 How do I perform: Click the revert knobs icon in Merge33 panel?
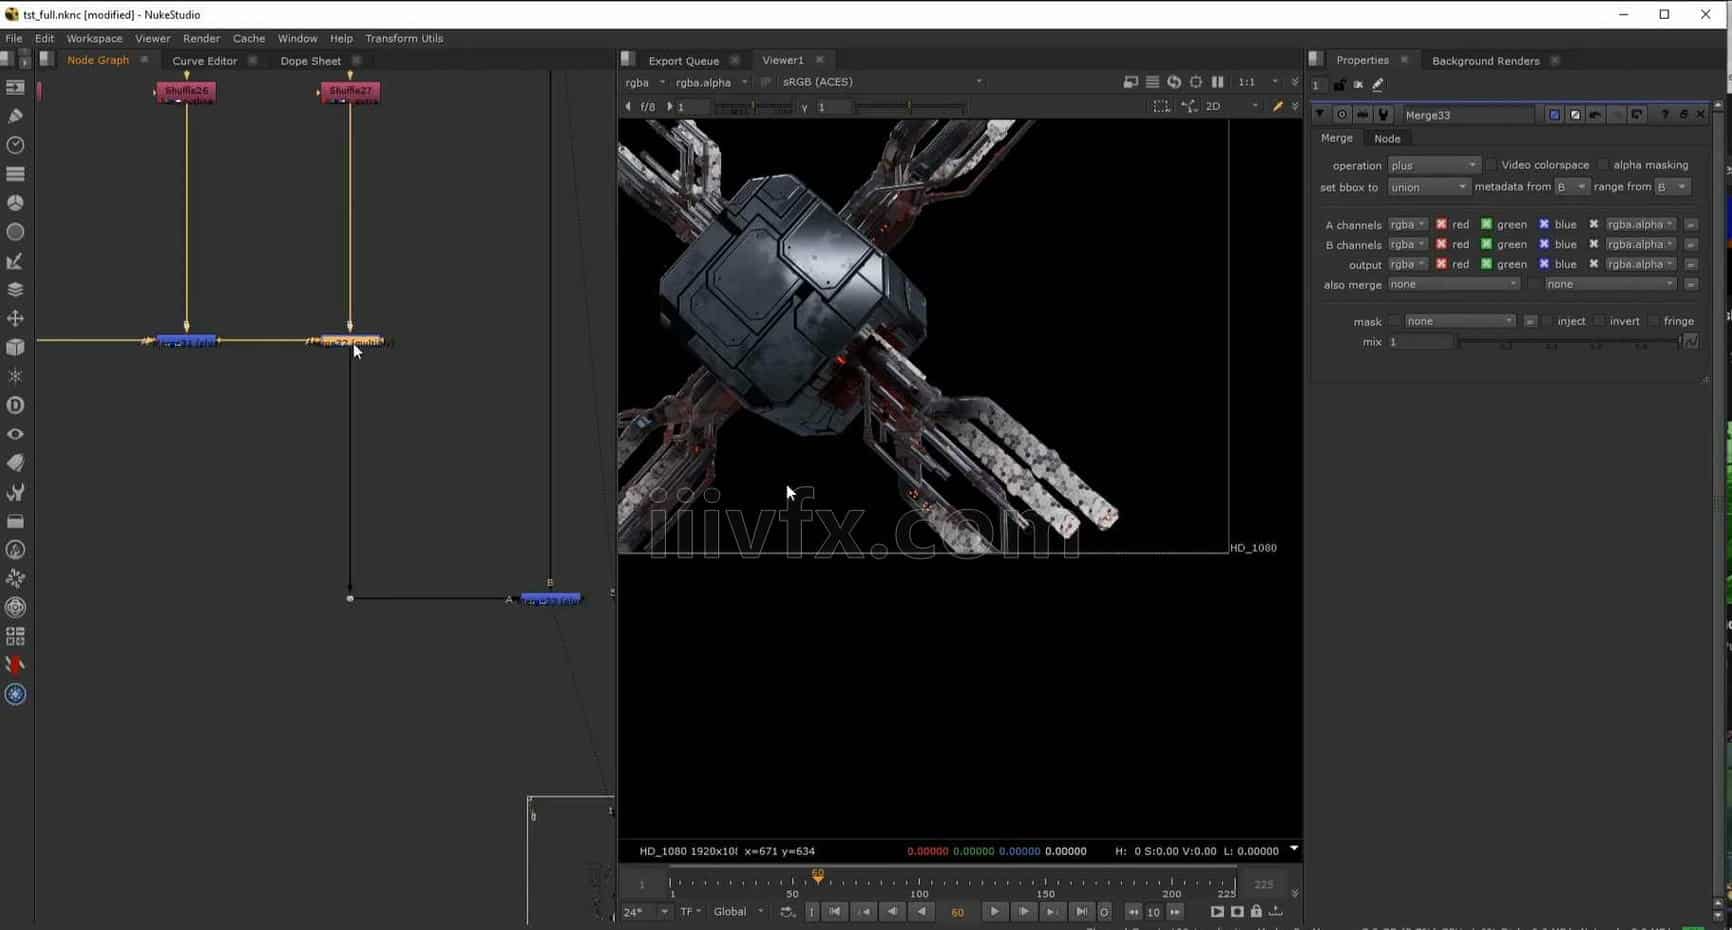(1637, 115)
